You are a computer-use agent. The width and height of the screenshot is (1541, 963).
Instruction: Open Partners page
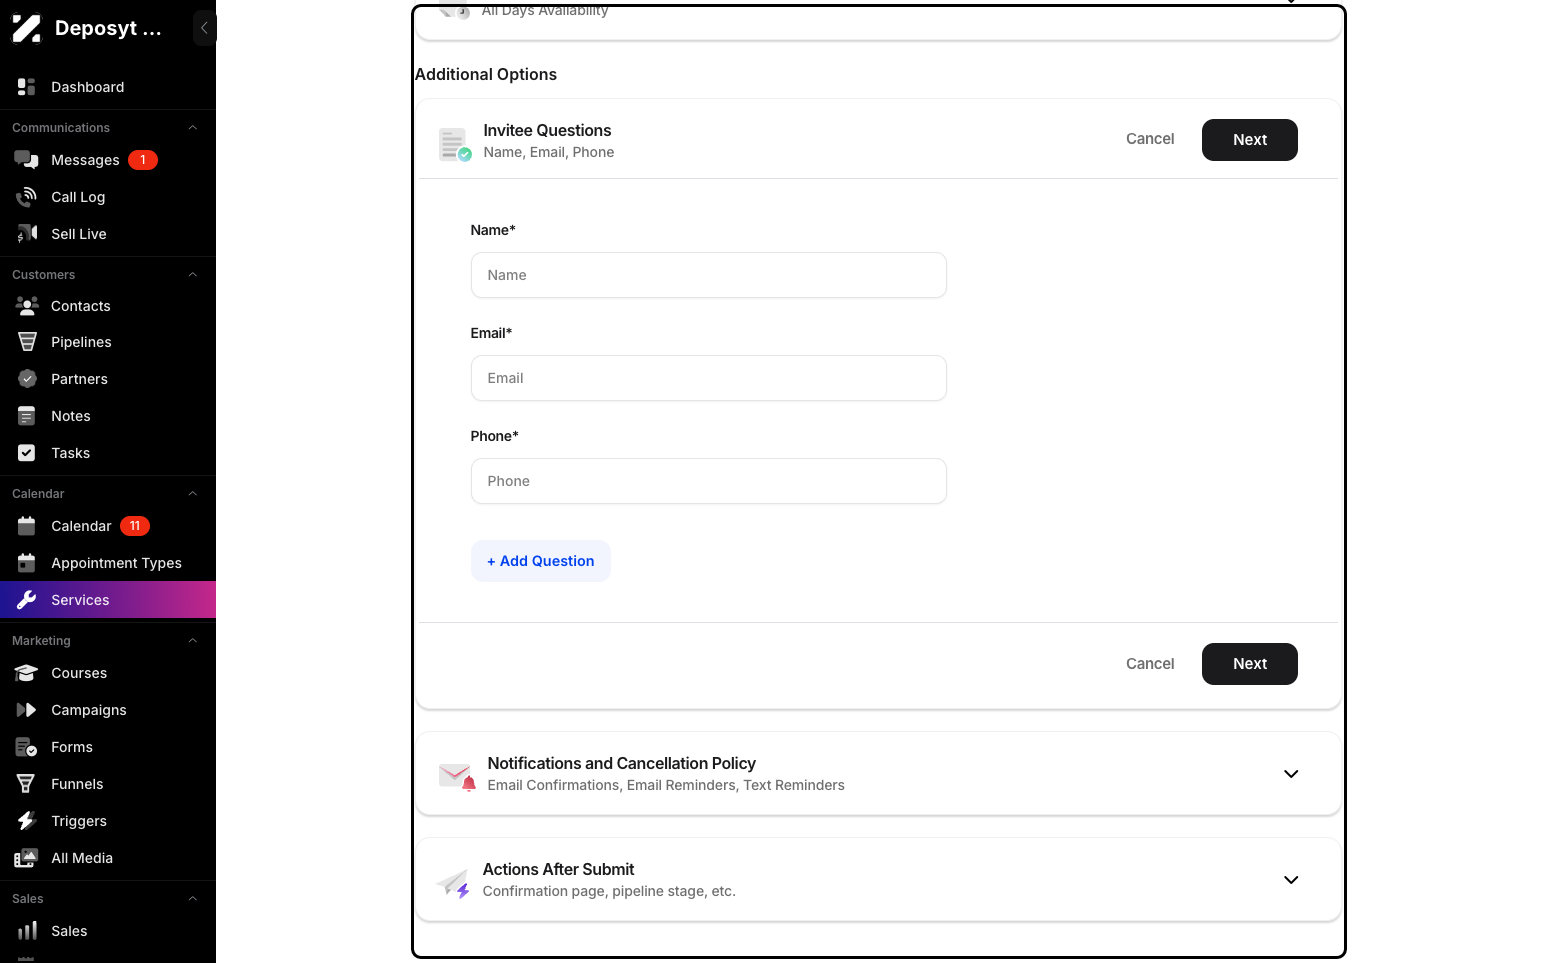coord(108,379)
